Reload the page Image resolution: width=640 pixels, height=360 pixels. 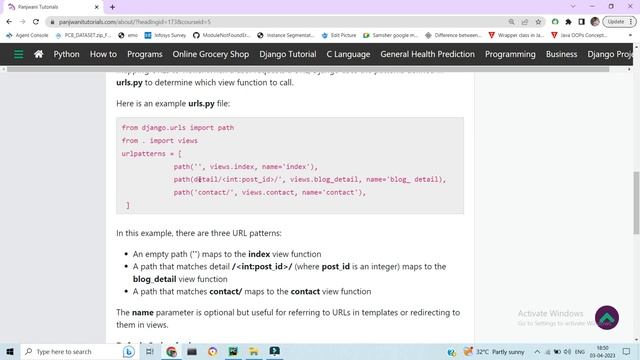point(36,22)
